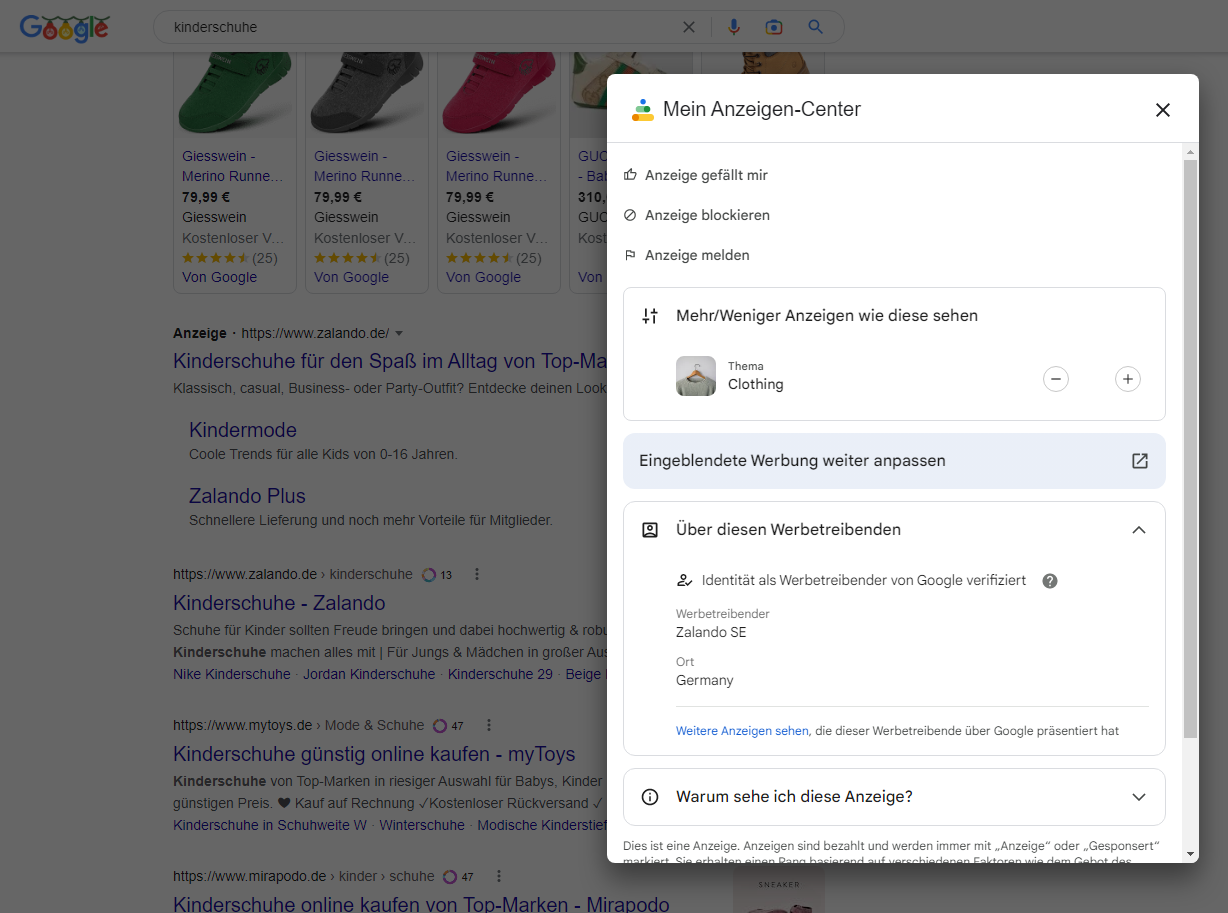Click the circular score icon beside mirapodo.de

coord(450,876)
